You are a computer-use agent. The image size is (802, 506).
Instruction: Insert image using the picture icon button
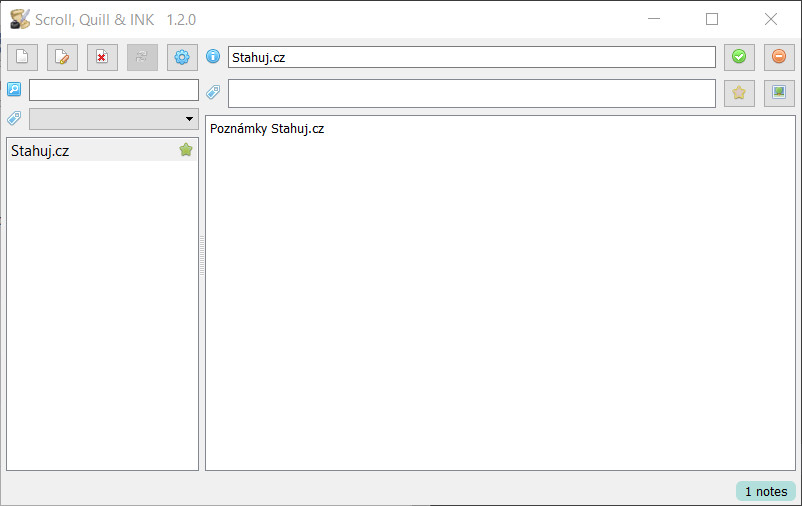pyautogui.click(x=779, y=93)
